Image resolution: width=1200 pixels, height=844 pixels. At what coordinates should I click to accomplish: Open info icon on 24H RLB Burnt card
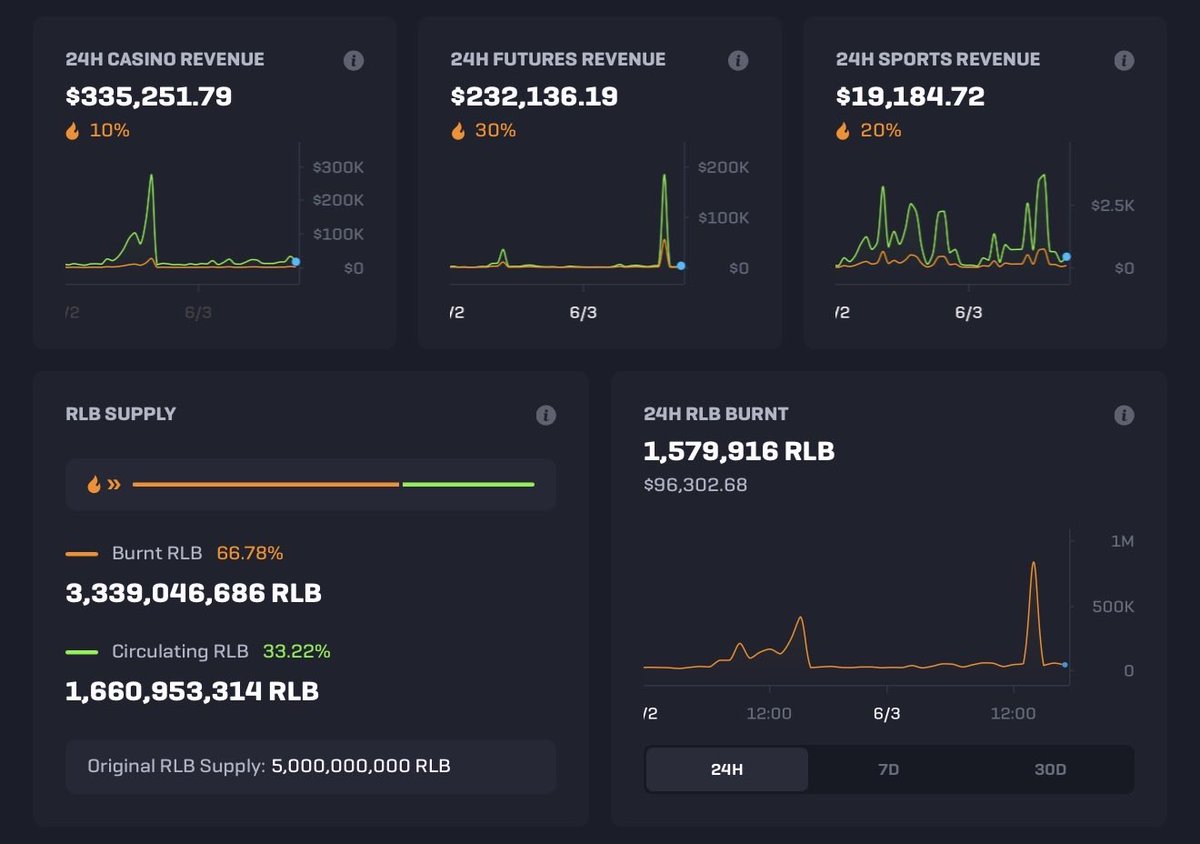click(1124, 414)
